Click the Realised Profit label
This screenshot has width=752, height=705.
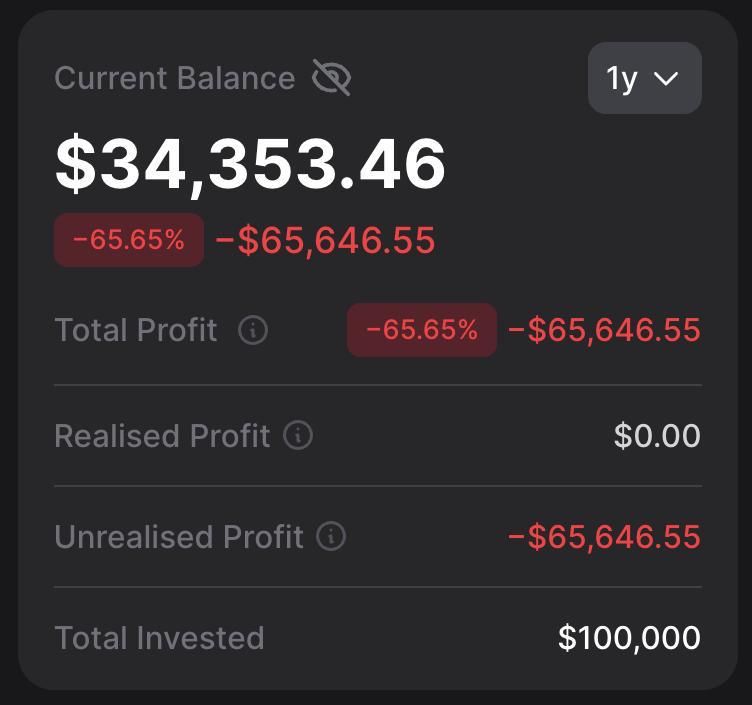tap(162, 435)
